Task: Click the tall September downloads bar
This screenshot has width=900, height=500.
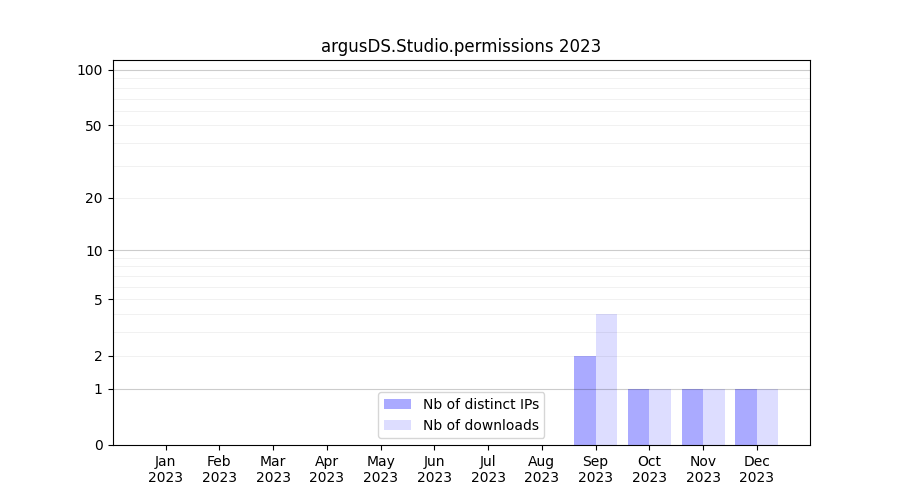Action: pos(606,379)
